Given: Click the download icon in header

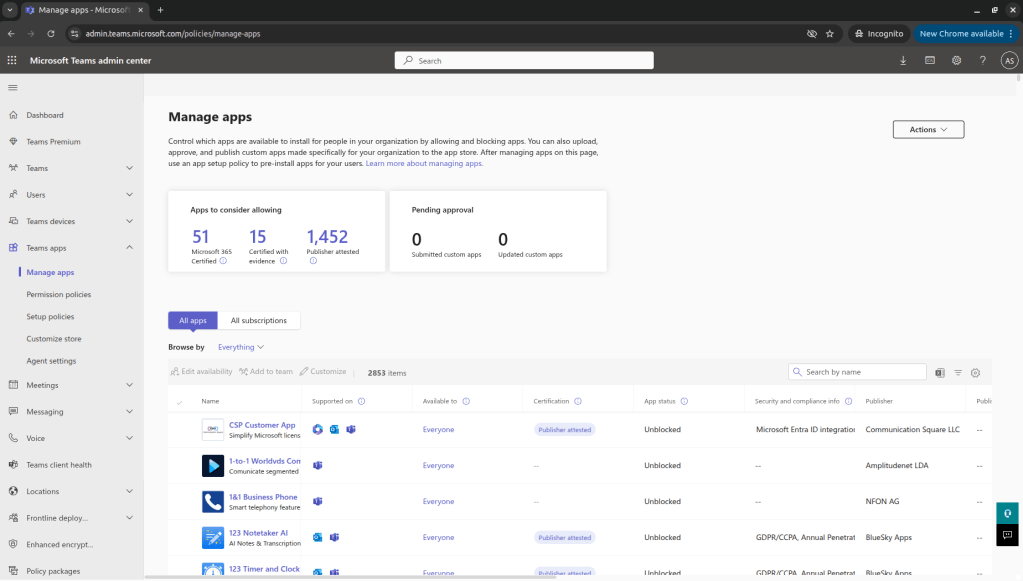Looking at the screenshot, I should 903,61.
